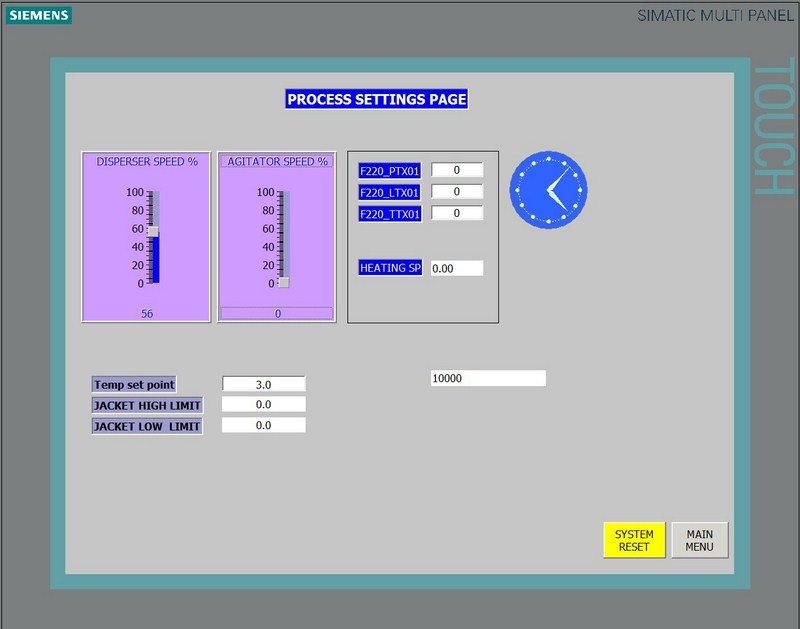
Task: Select the disperser speed slider handle
Action: click(155, 232)
